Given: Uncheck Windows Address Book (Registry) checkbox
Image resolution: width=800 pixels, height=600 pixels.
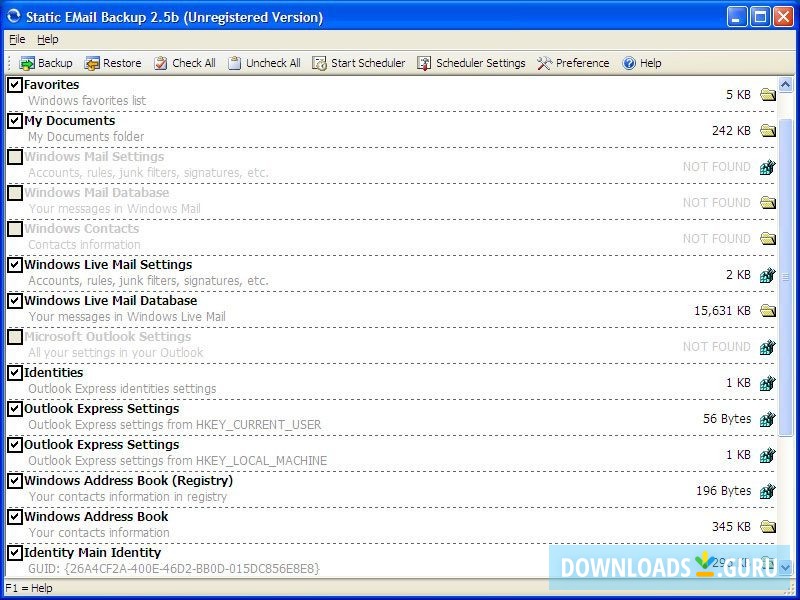Looking at the screenshot, I should pos(15,481).
